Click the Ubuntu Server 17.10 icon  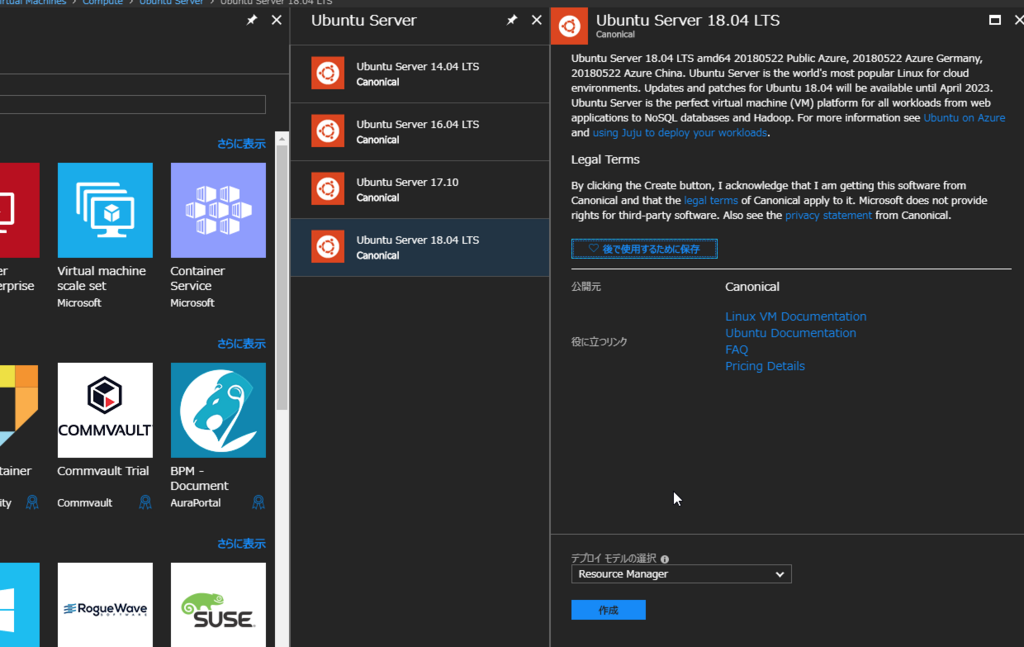(327, 189)
